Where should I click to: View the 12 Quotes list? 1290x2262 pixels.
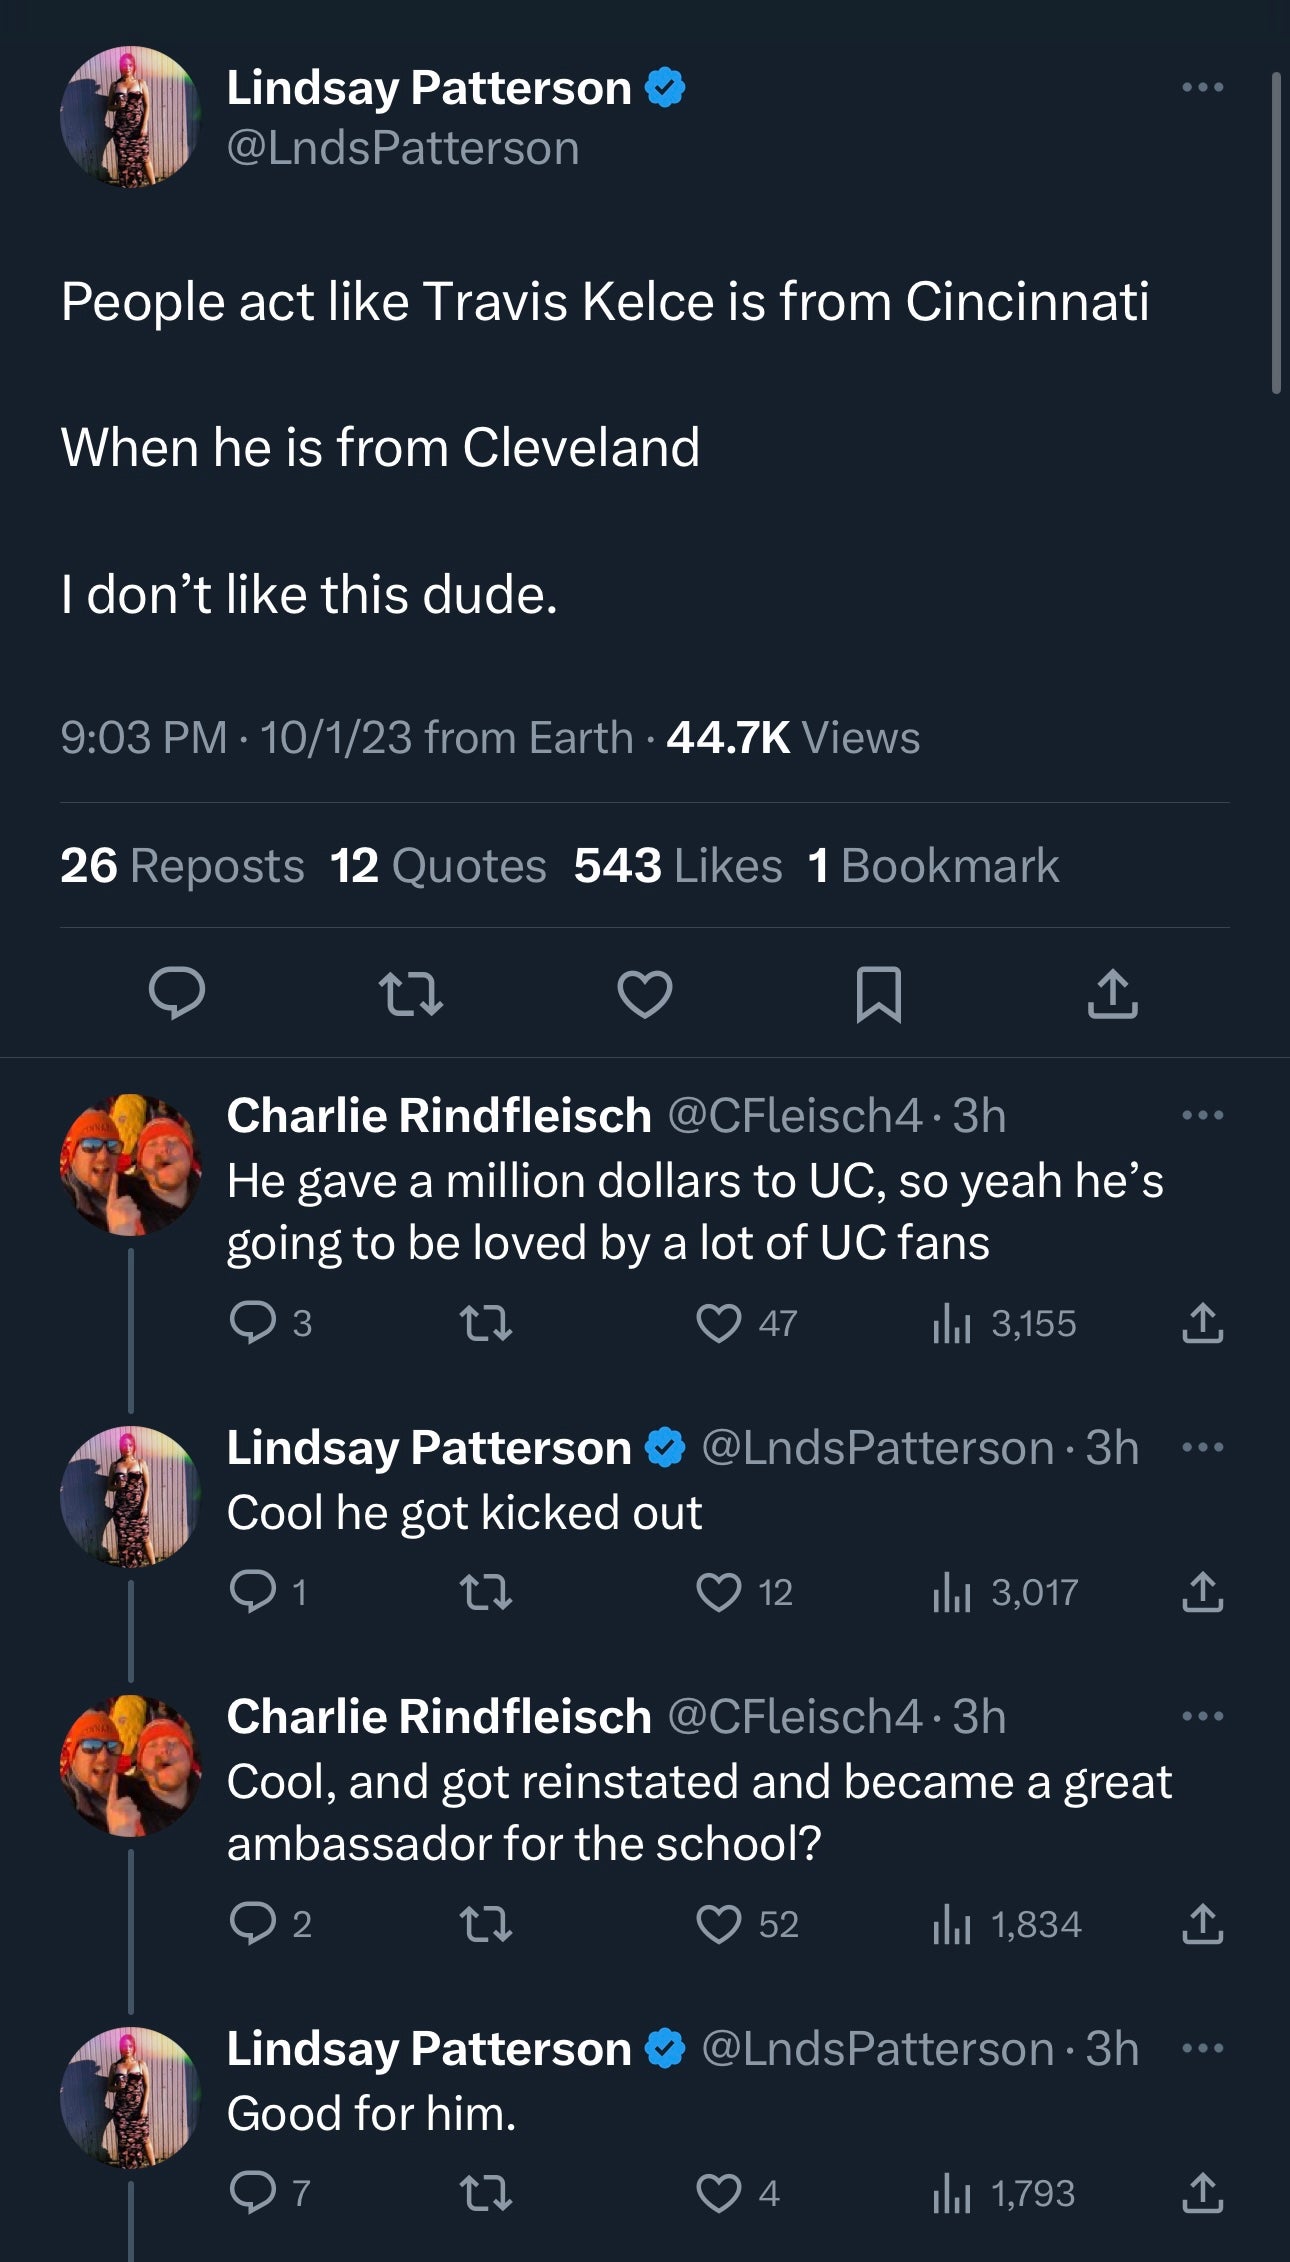click(x=438, y=866)
